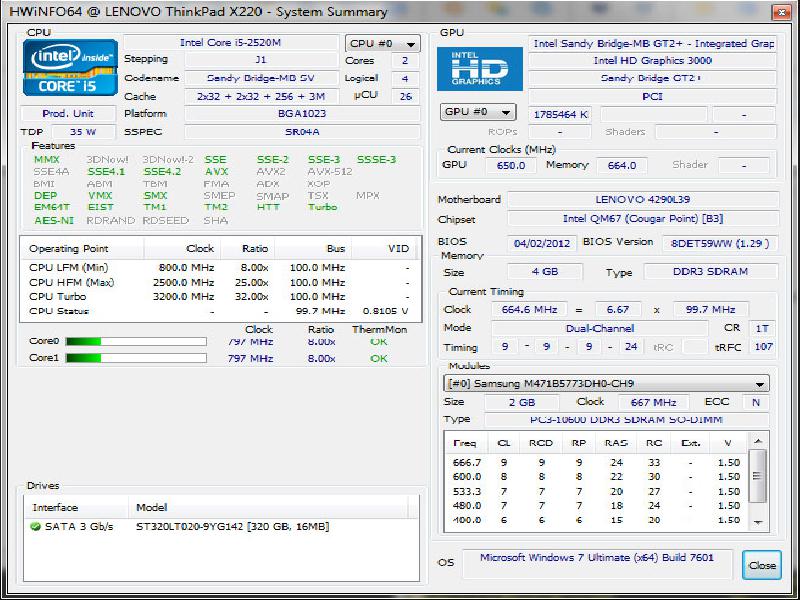Screen dimensions: 800x600
Task: Click the DDR3 SDRAM memory type field
Action: (711, 272)
